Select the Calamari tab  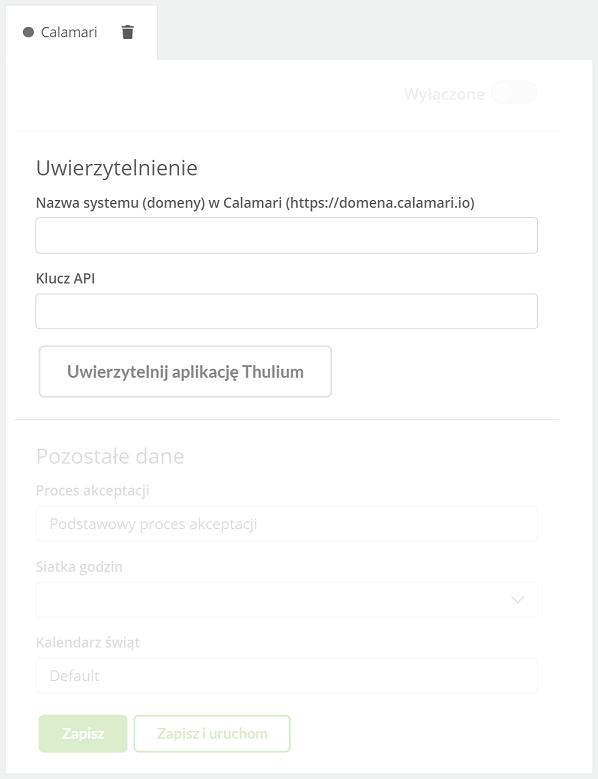point(69,32)
